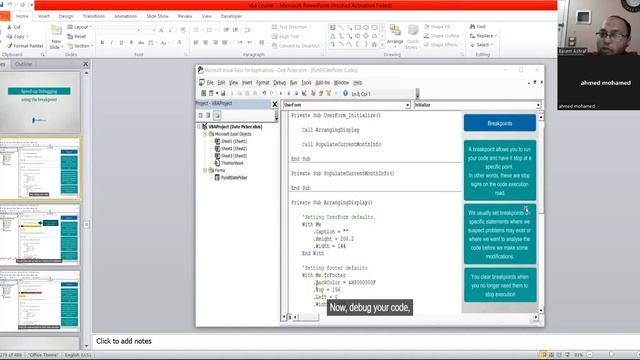
Task: Open the Shape Effects menu
Action: [x=442, y=44]
